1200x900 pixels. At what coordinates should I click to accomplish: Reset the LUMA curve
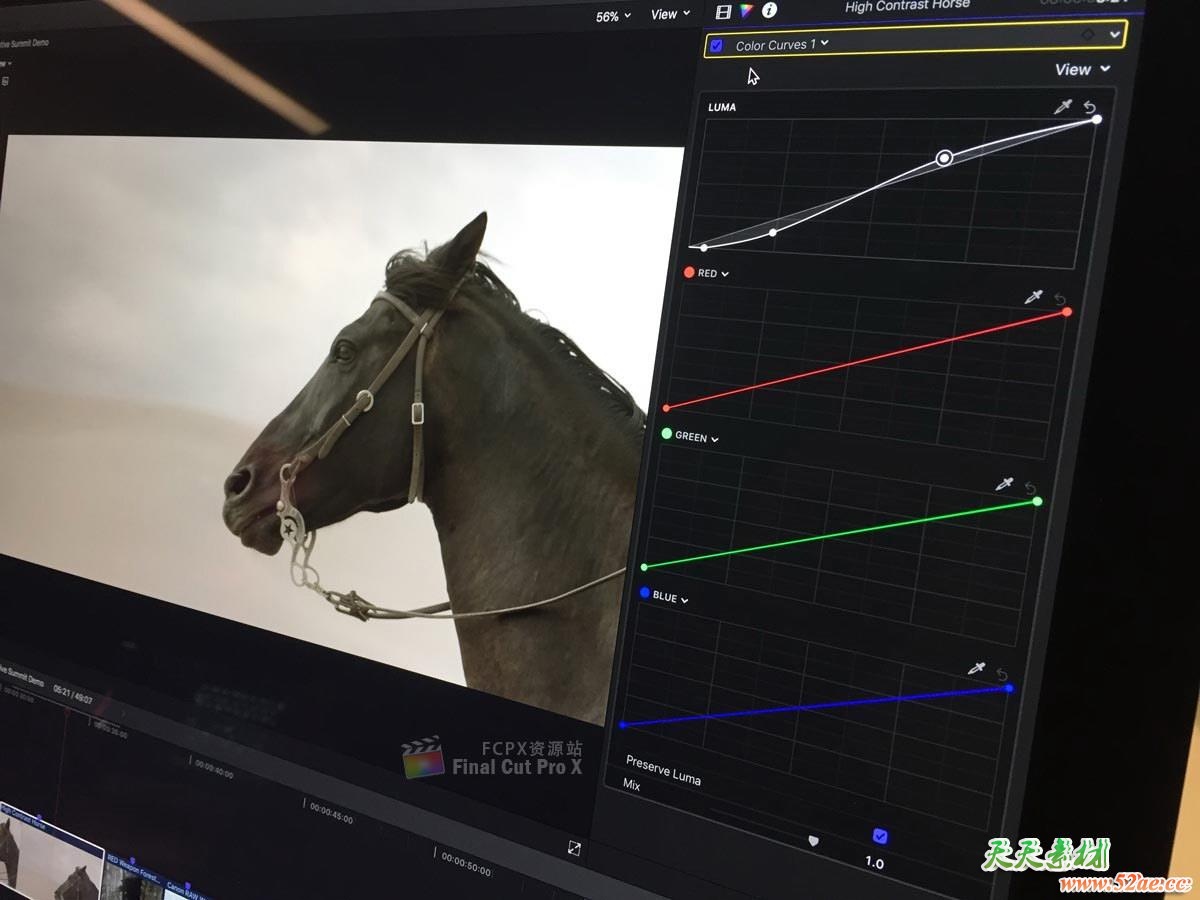coord(1090,108)
